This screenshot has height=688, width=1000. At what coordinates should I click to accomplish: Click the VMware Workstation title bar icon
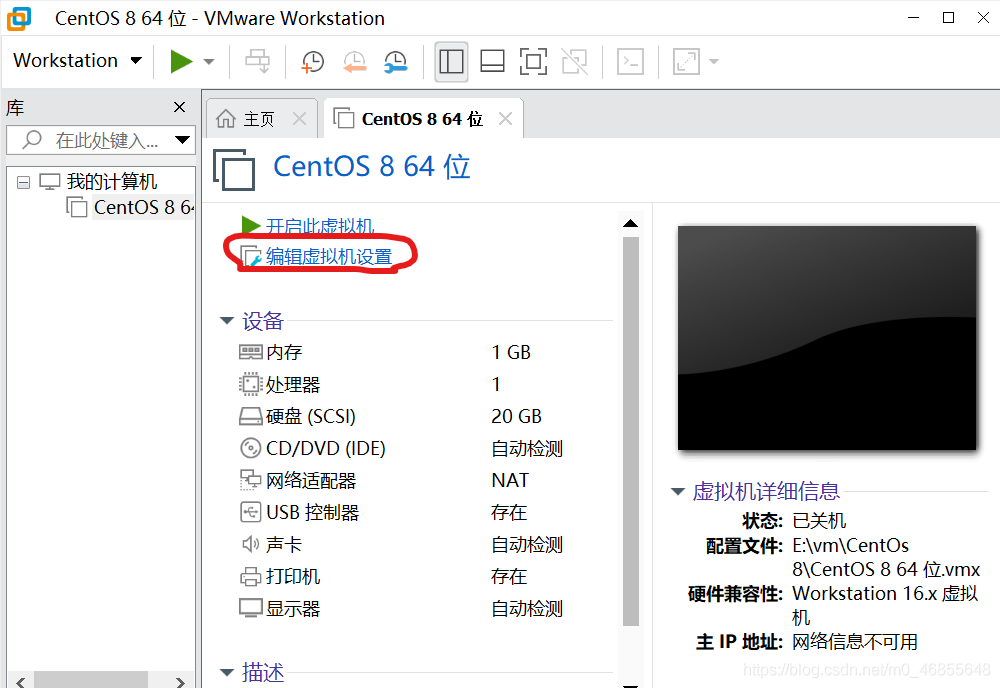pyautogui.click(x=18, y=18)
